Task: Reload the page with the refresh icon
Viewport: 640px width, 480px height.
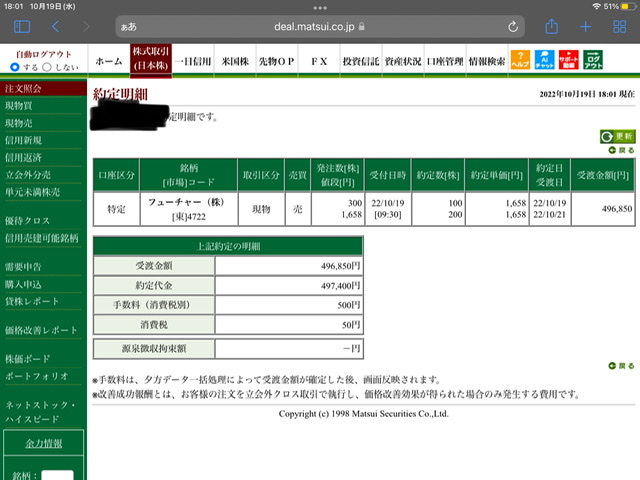Action: pyautogui.click(x=513, y=27)
